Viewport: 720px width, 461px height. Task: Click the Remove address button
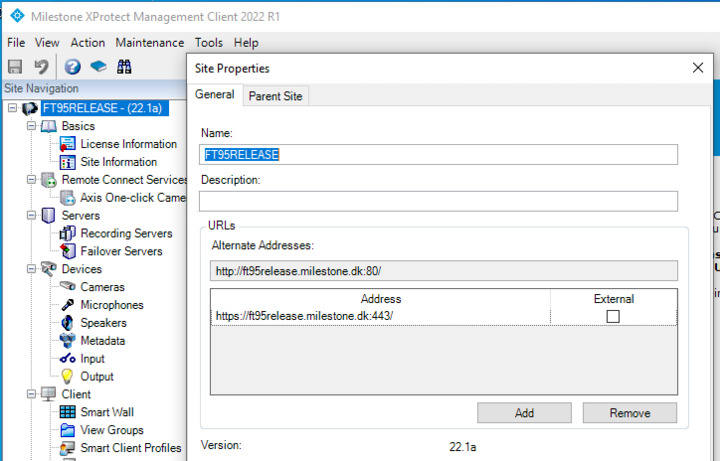[x=629, y=413]
